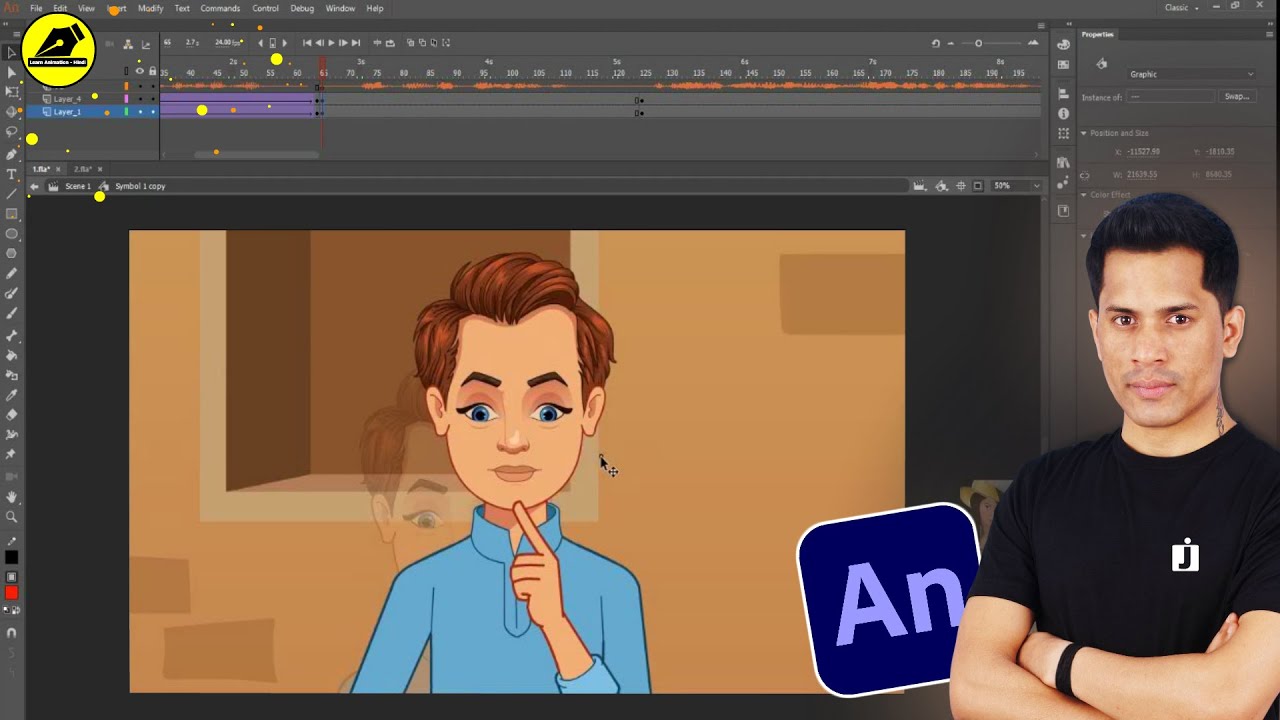Open the Properties panel options menu
The height and width of the screenshot is (720, 1280).
click(1271, 34)
